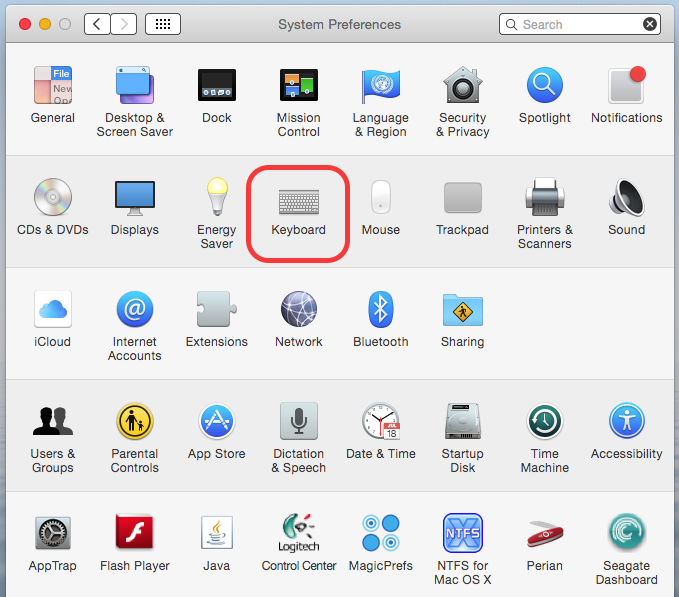This screenshot has width=679, height=597.
Task: Open the Keyboard preference pane
Action: (x=298, y=199)
